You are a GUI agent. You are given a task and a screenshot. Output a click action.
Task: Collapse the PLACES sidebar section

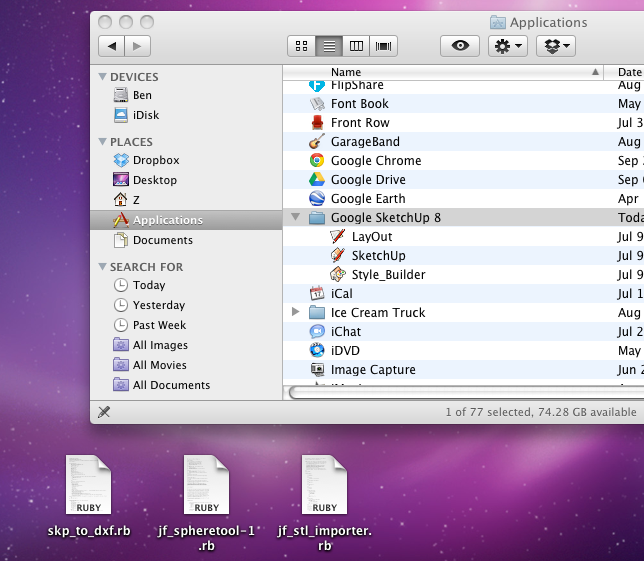pyautogui.click(x=102, y=142)
